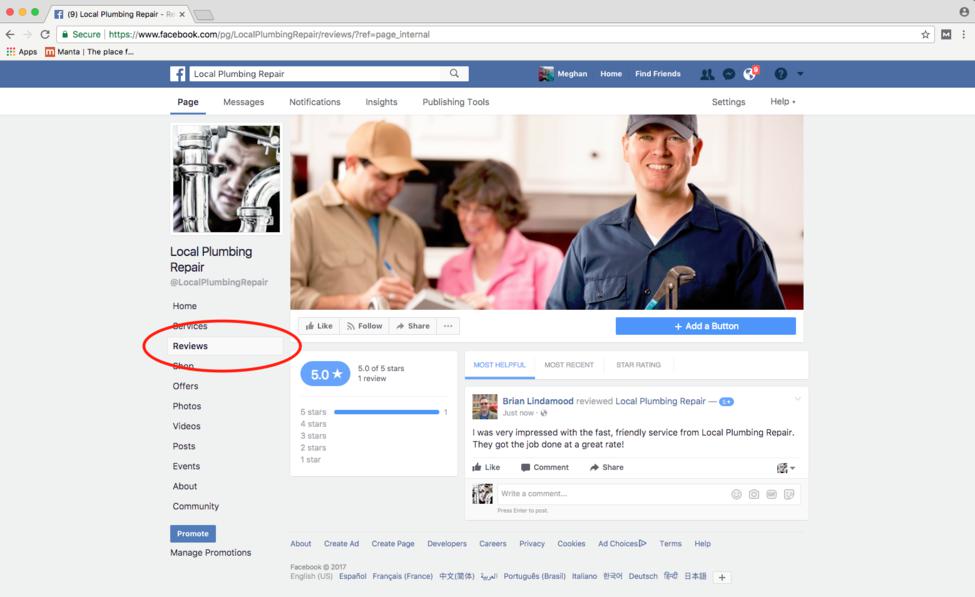Open account dropdown arrow in header
Viewport: 975px width, 597px height.
point(800,74)
